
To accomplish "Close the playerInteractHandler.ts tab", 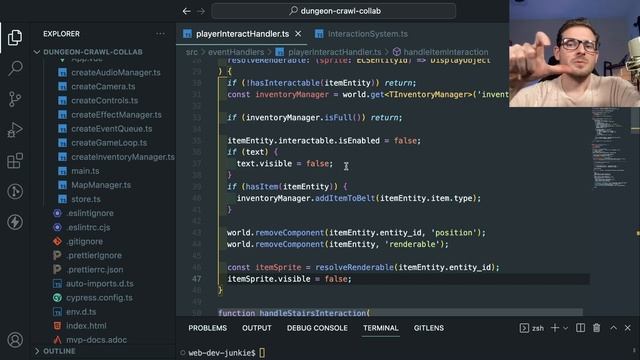I will 298,34.
